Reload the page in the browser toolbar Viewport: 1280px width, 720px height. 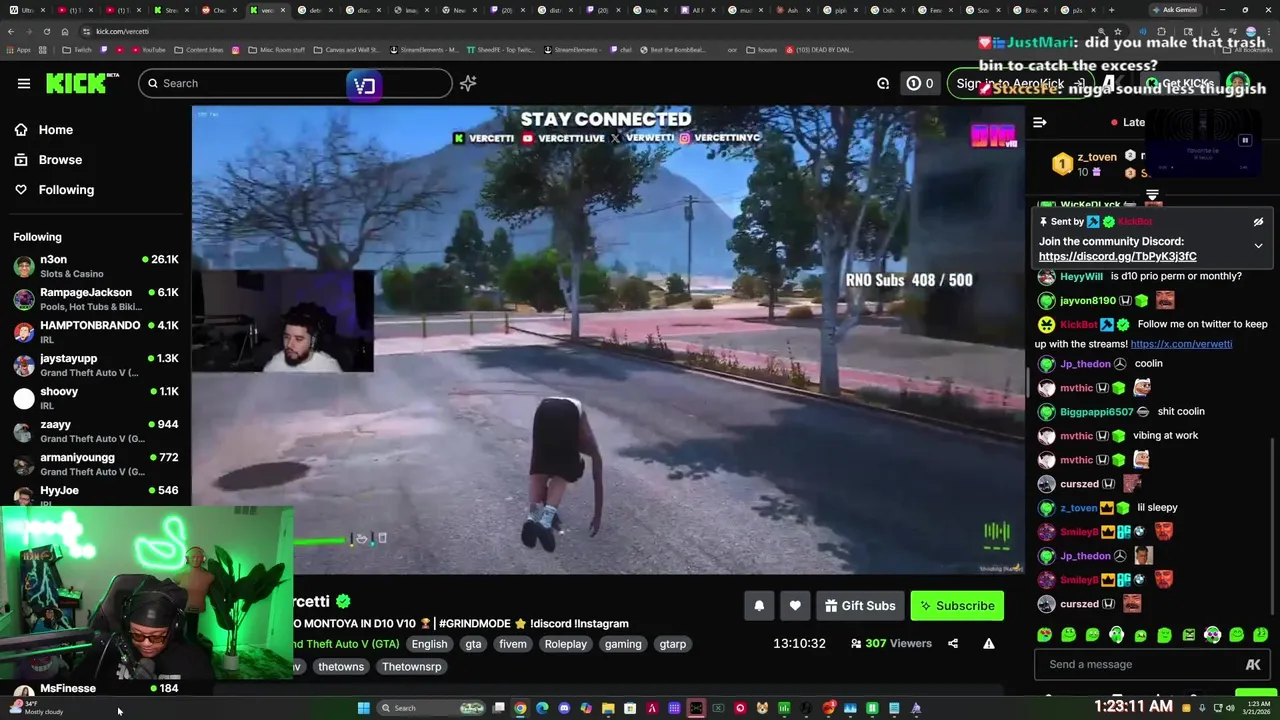pos(46,31)
